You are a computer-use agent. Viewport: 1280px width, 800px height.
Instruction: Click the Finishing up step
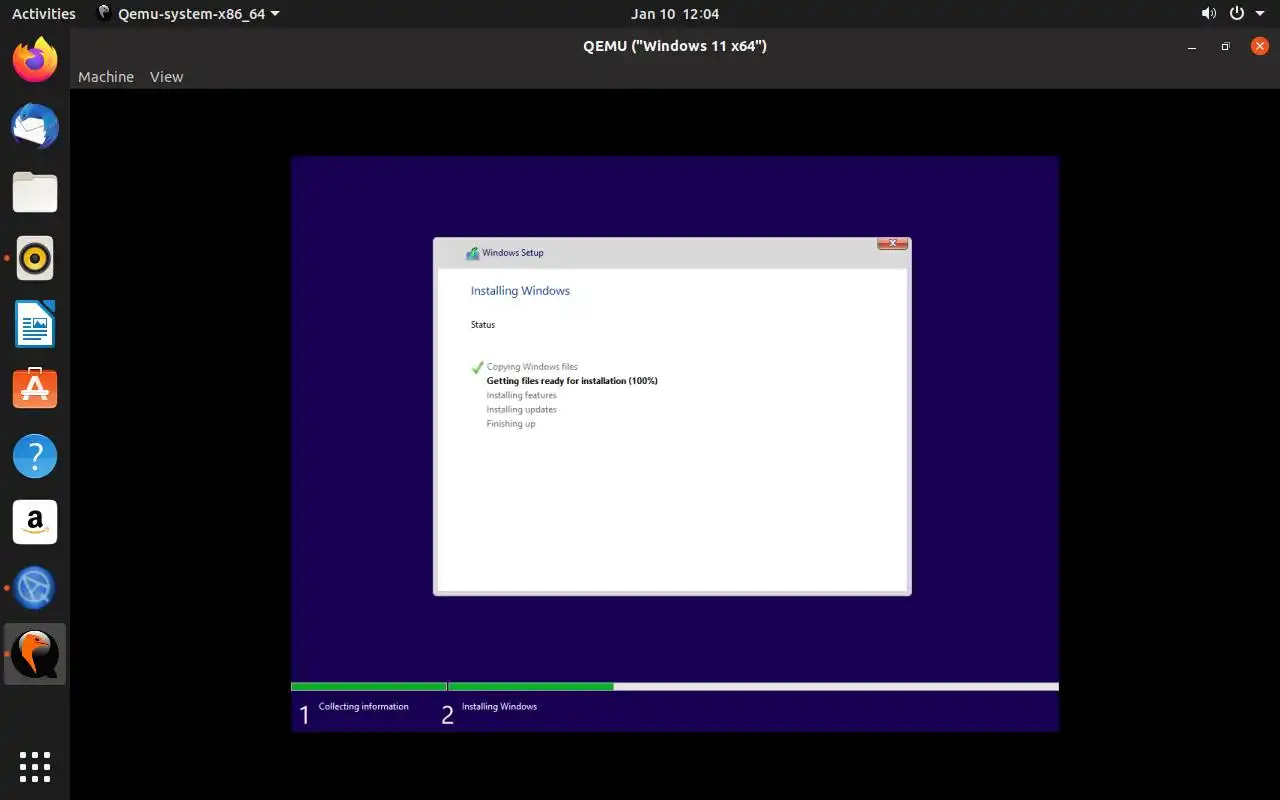[x=510, y=424]
